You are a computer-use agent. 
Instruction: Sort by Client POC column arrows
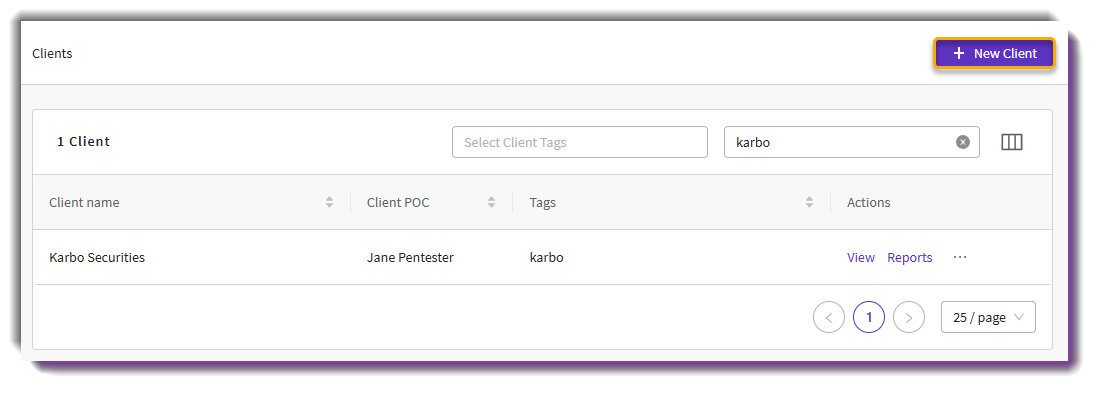click(x=491, y=203)
